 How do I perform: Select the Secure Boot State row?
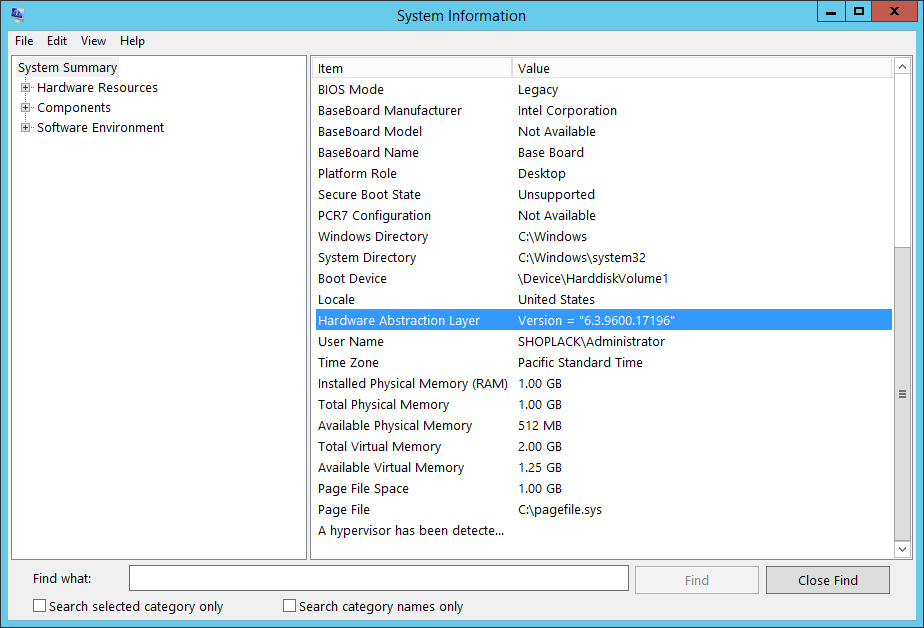pyautogui.click(x=603, y=194)
